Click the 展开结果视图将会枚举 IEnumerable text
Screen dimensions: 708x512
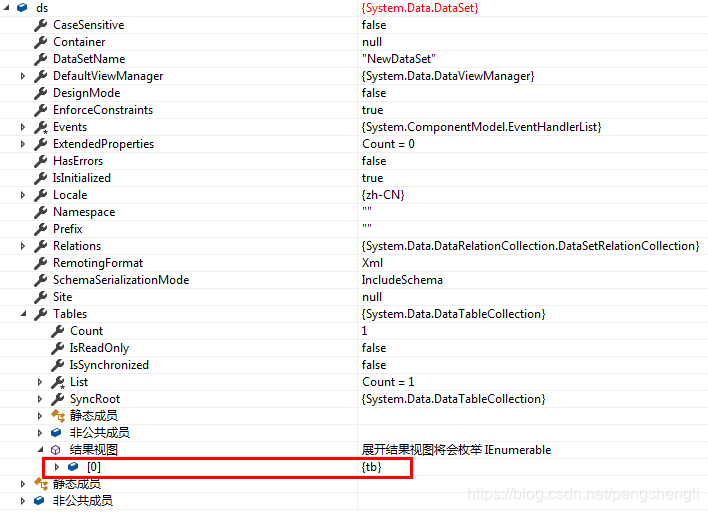(456, 450)
